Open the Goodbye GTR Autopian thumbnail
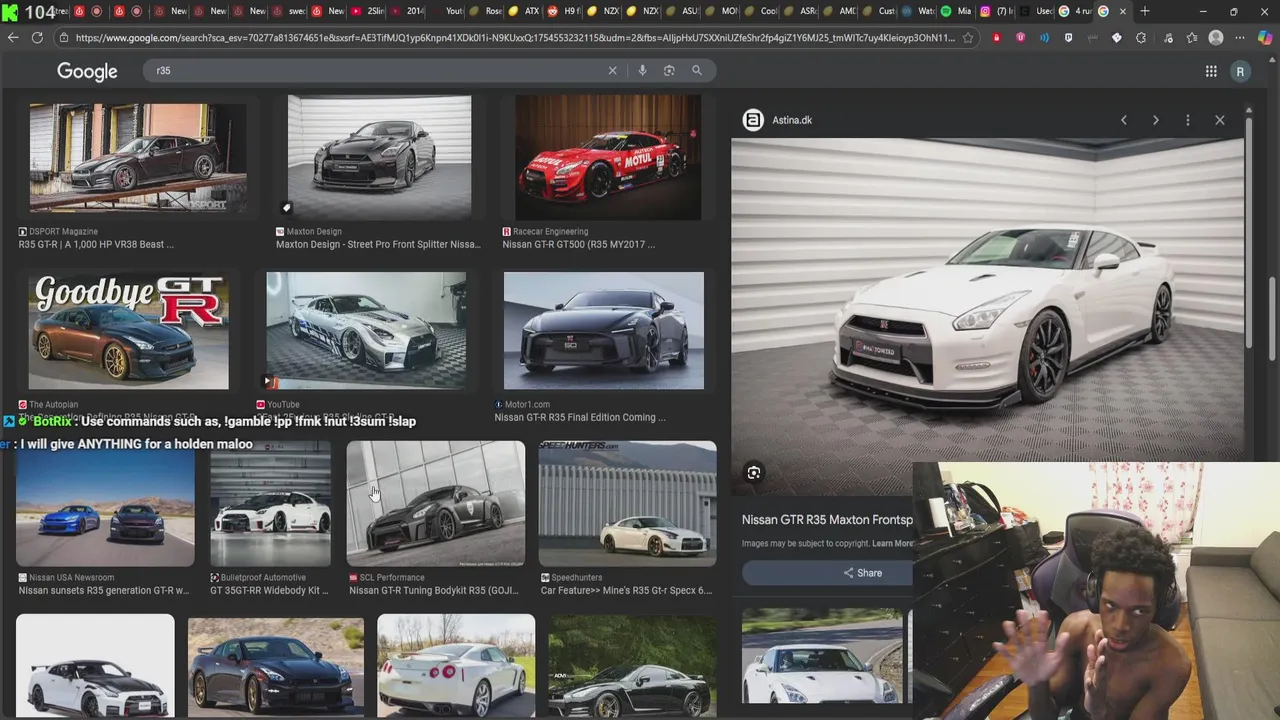 (x=128, y=330)
